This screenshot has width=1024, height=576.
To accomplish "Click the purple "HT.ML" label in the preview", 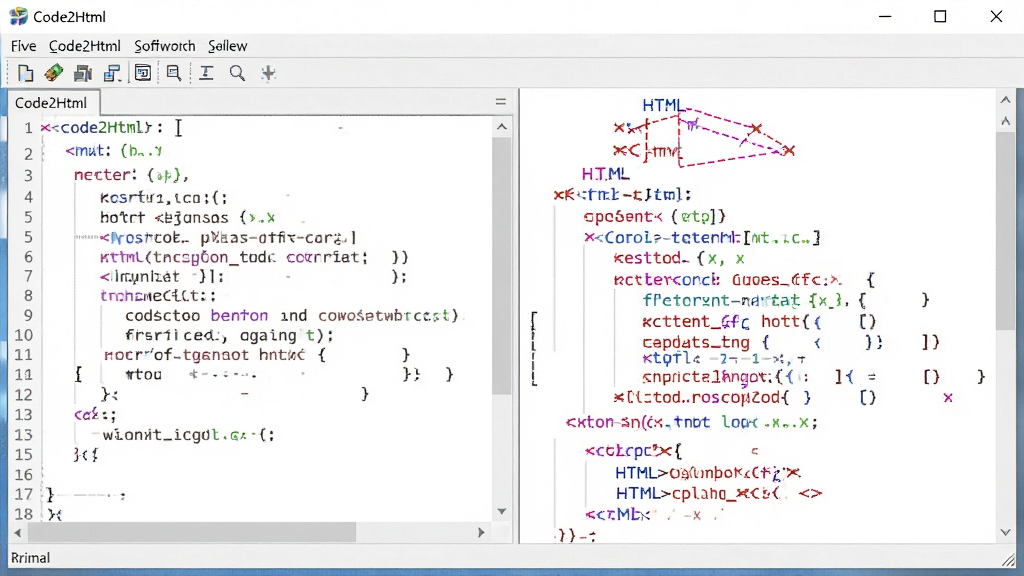I will (x=605, y=174).
